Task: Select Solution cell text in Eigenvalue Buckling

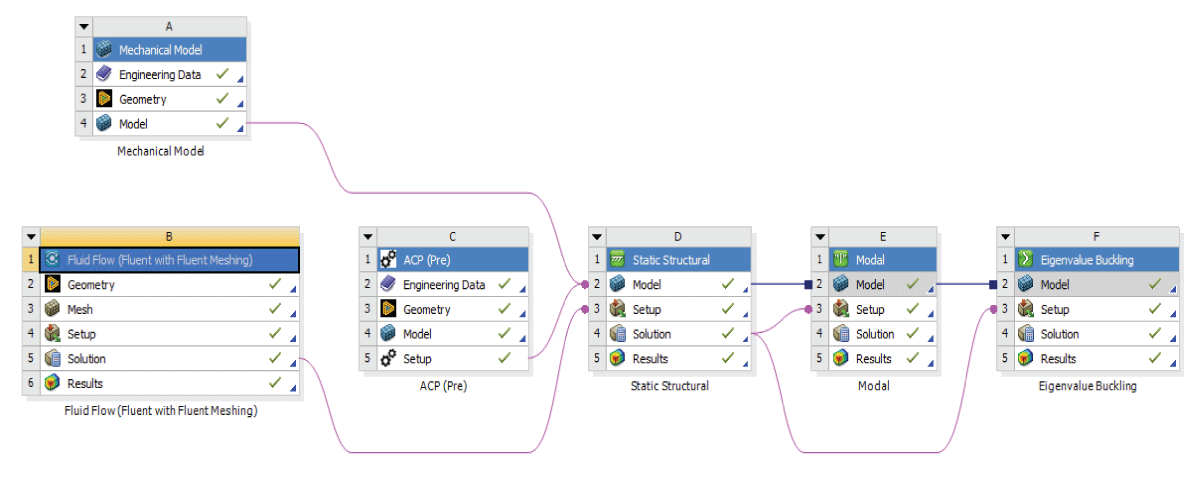Action: click(x=1061, y=334)
